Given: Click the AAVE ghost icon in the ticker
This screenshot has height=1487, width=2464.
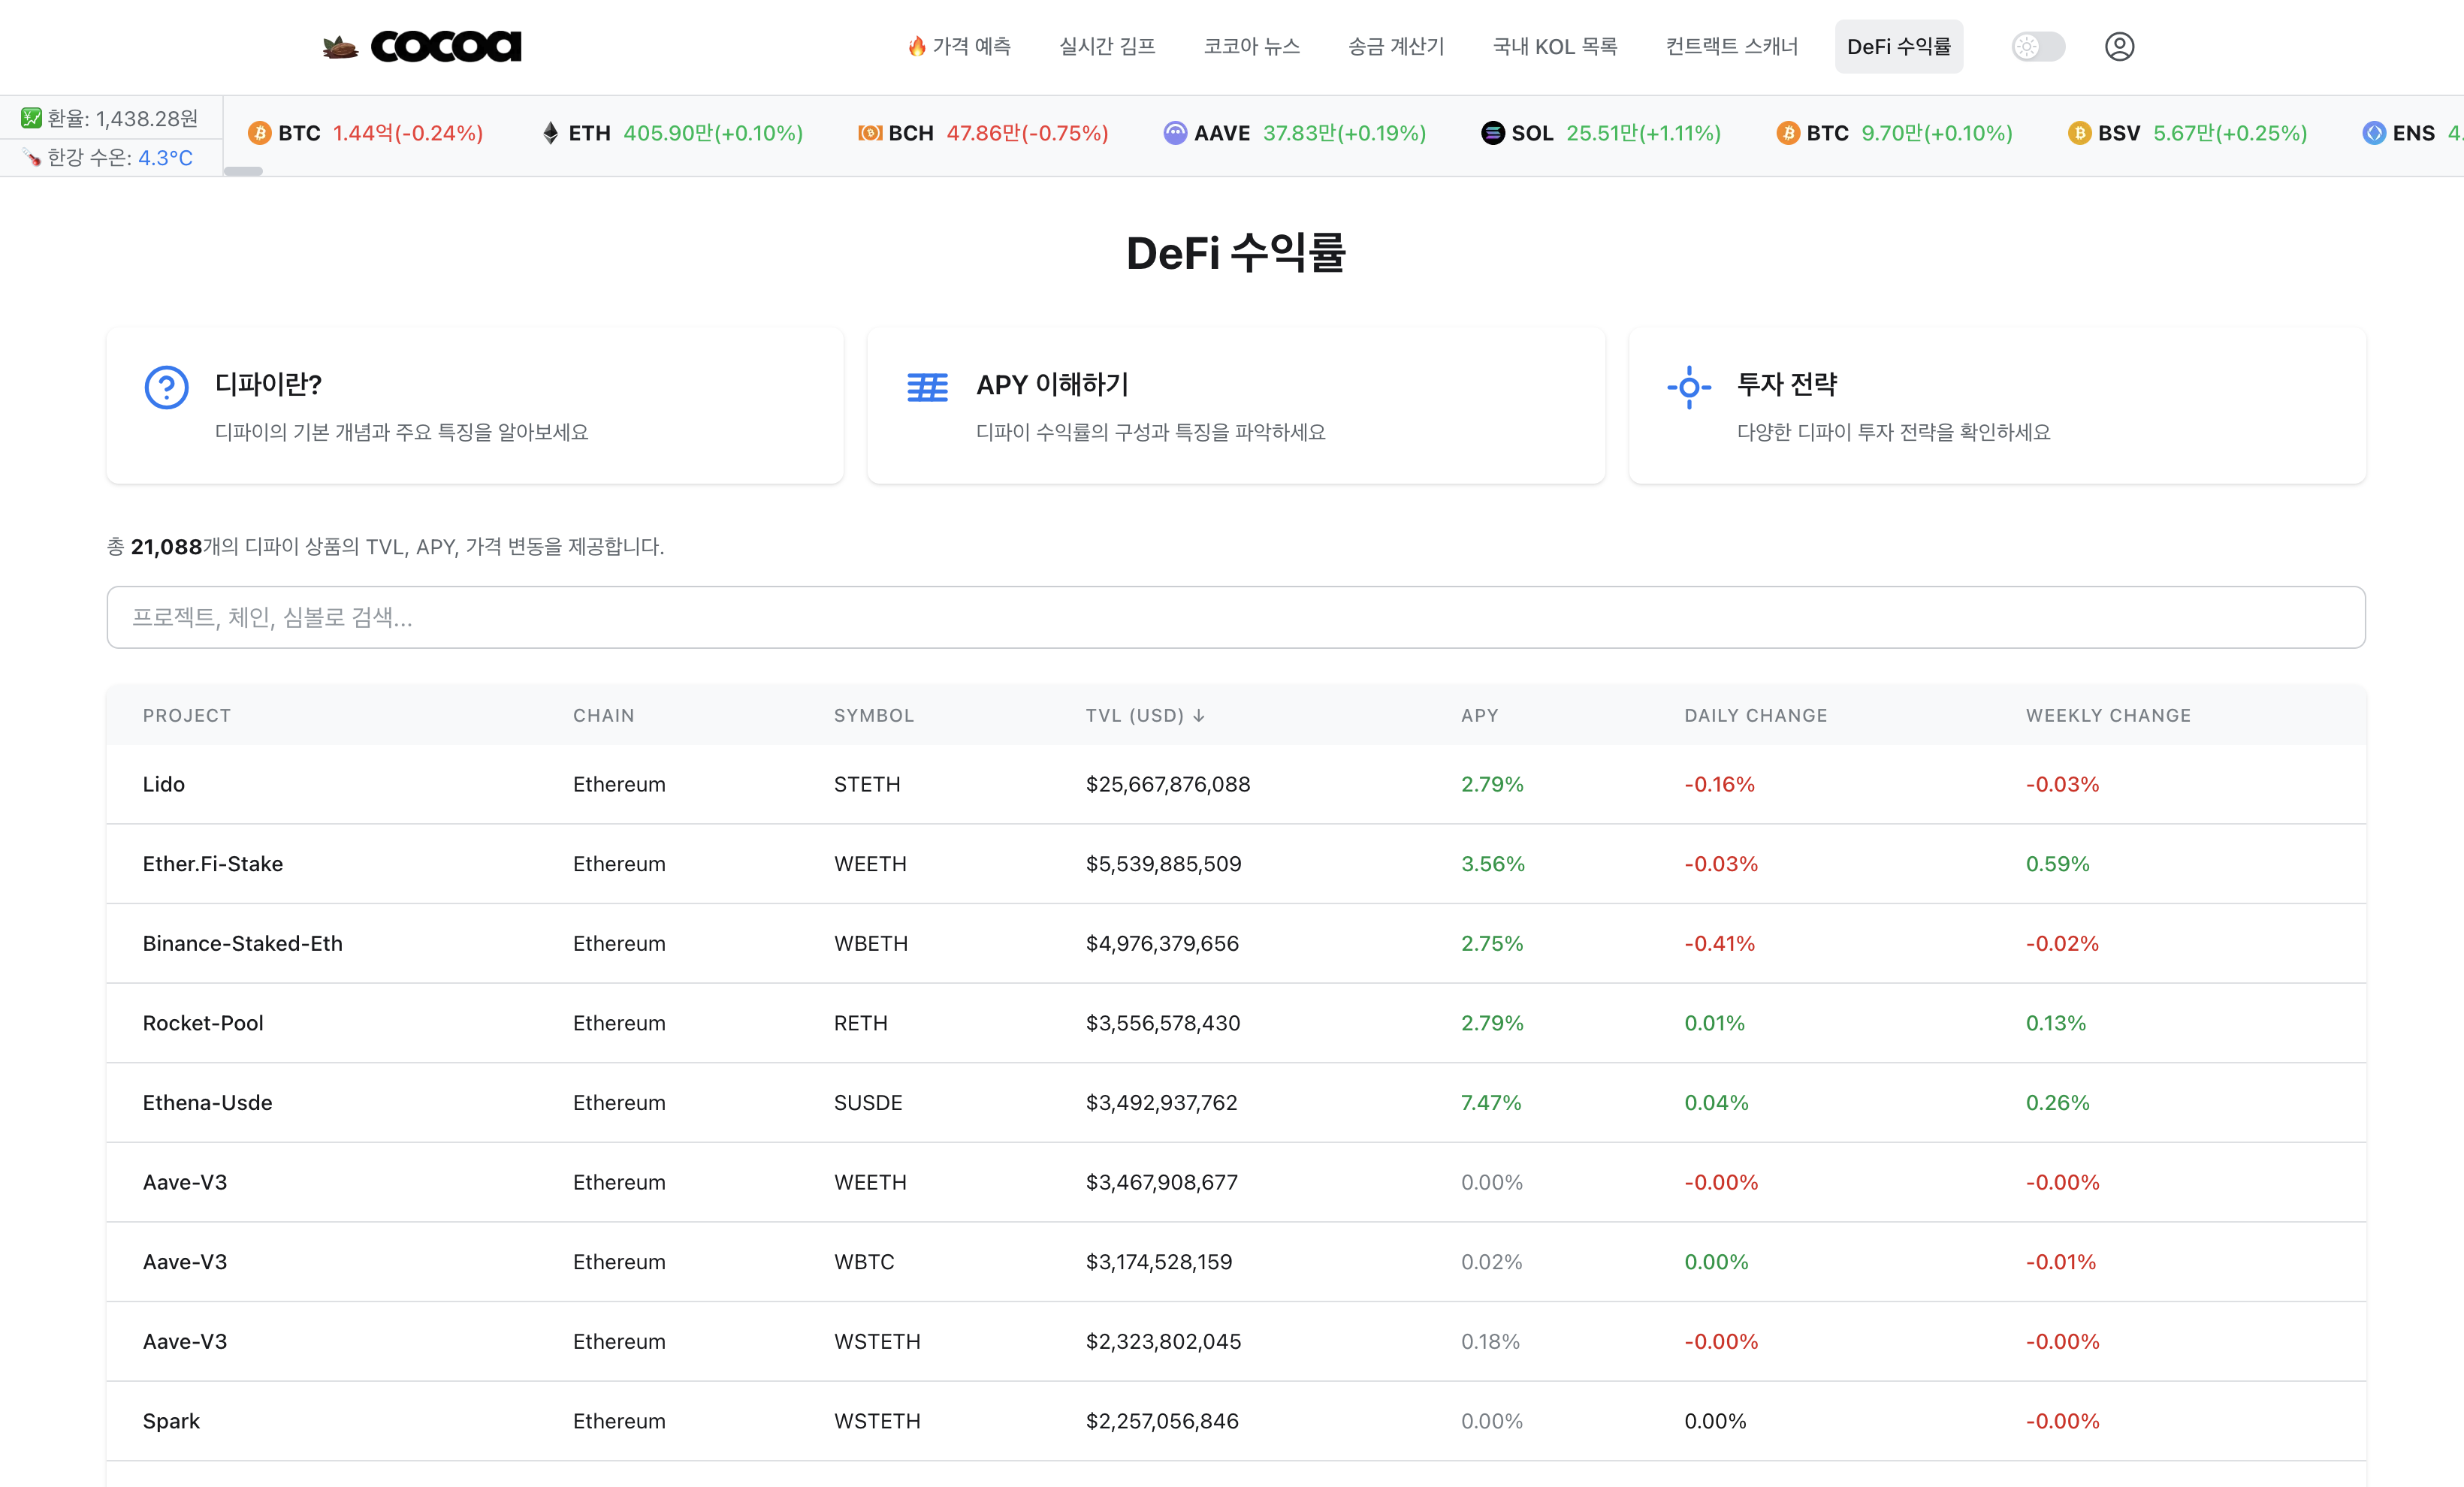Looking at the screenshot, I should (x=1175, y=133).
